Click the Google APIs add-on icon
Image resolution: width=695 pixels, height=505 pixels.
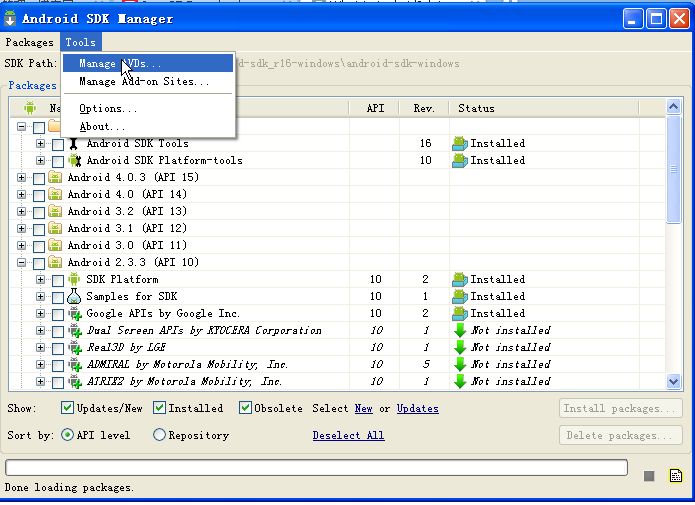point(75,313)
